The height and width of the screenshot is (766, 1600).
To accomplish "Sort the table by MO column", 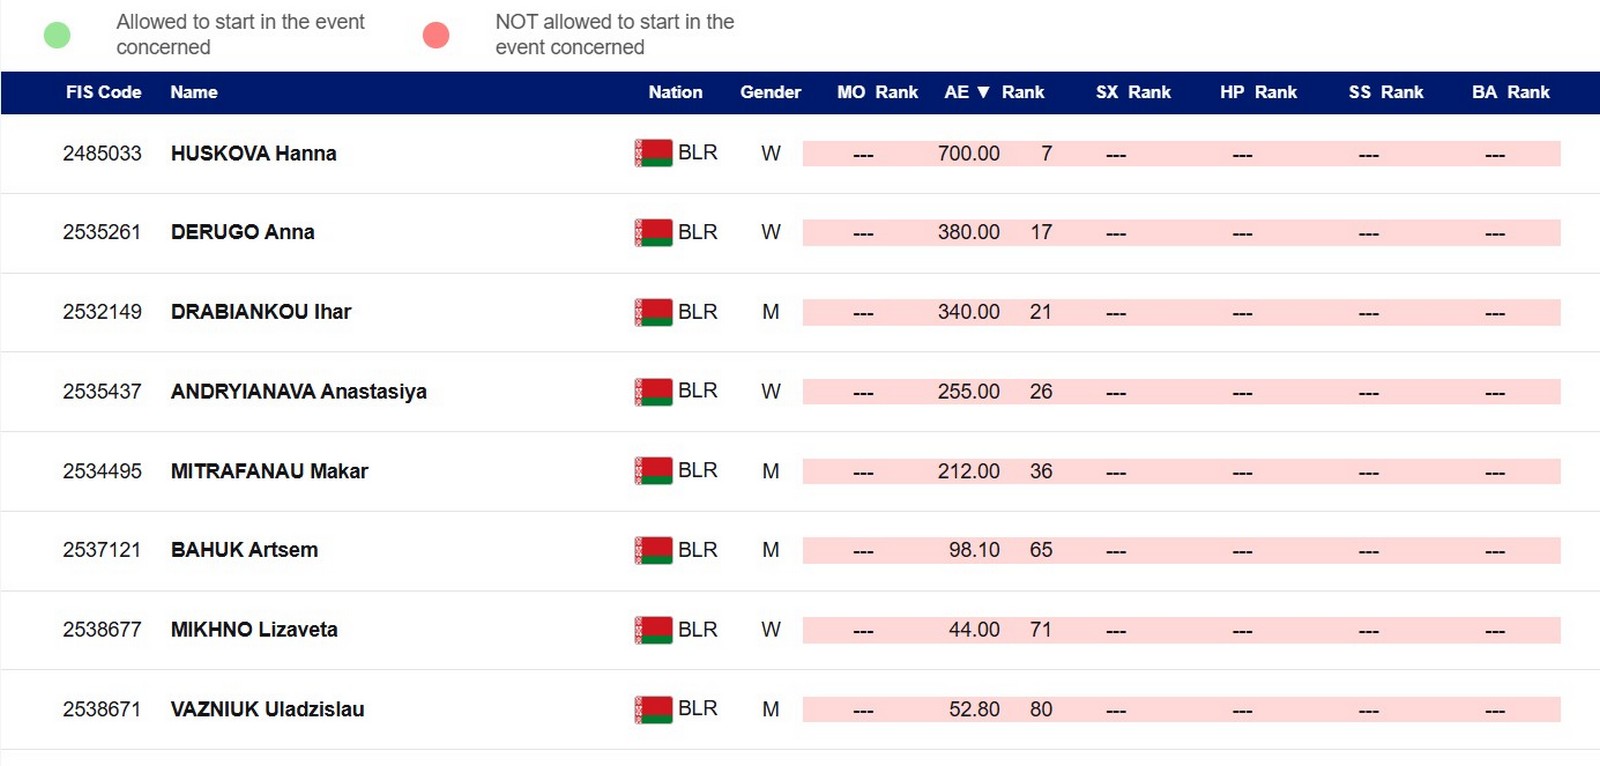I will [x=851, y=92].
